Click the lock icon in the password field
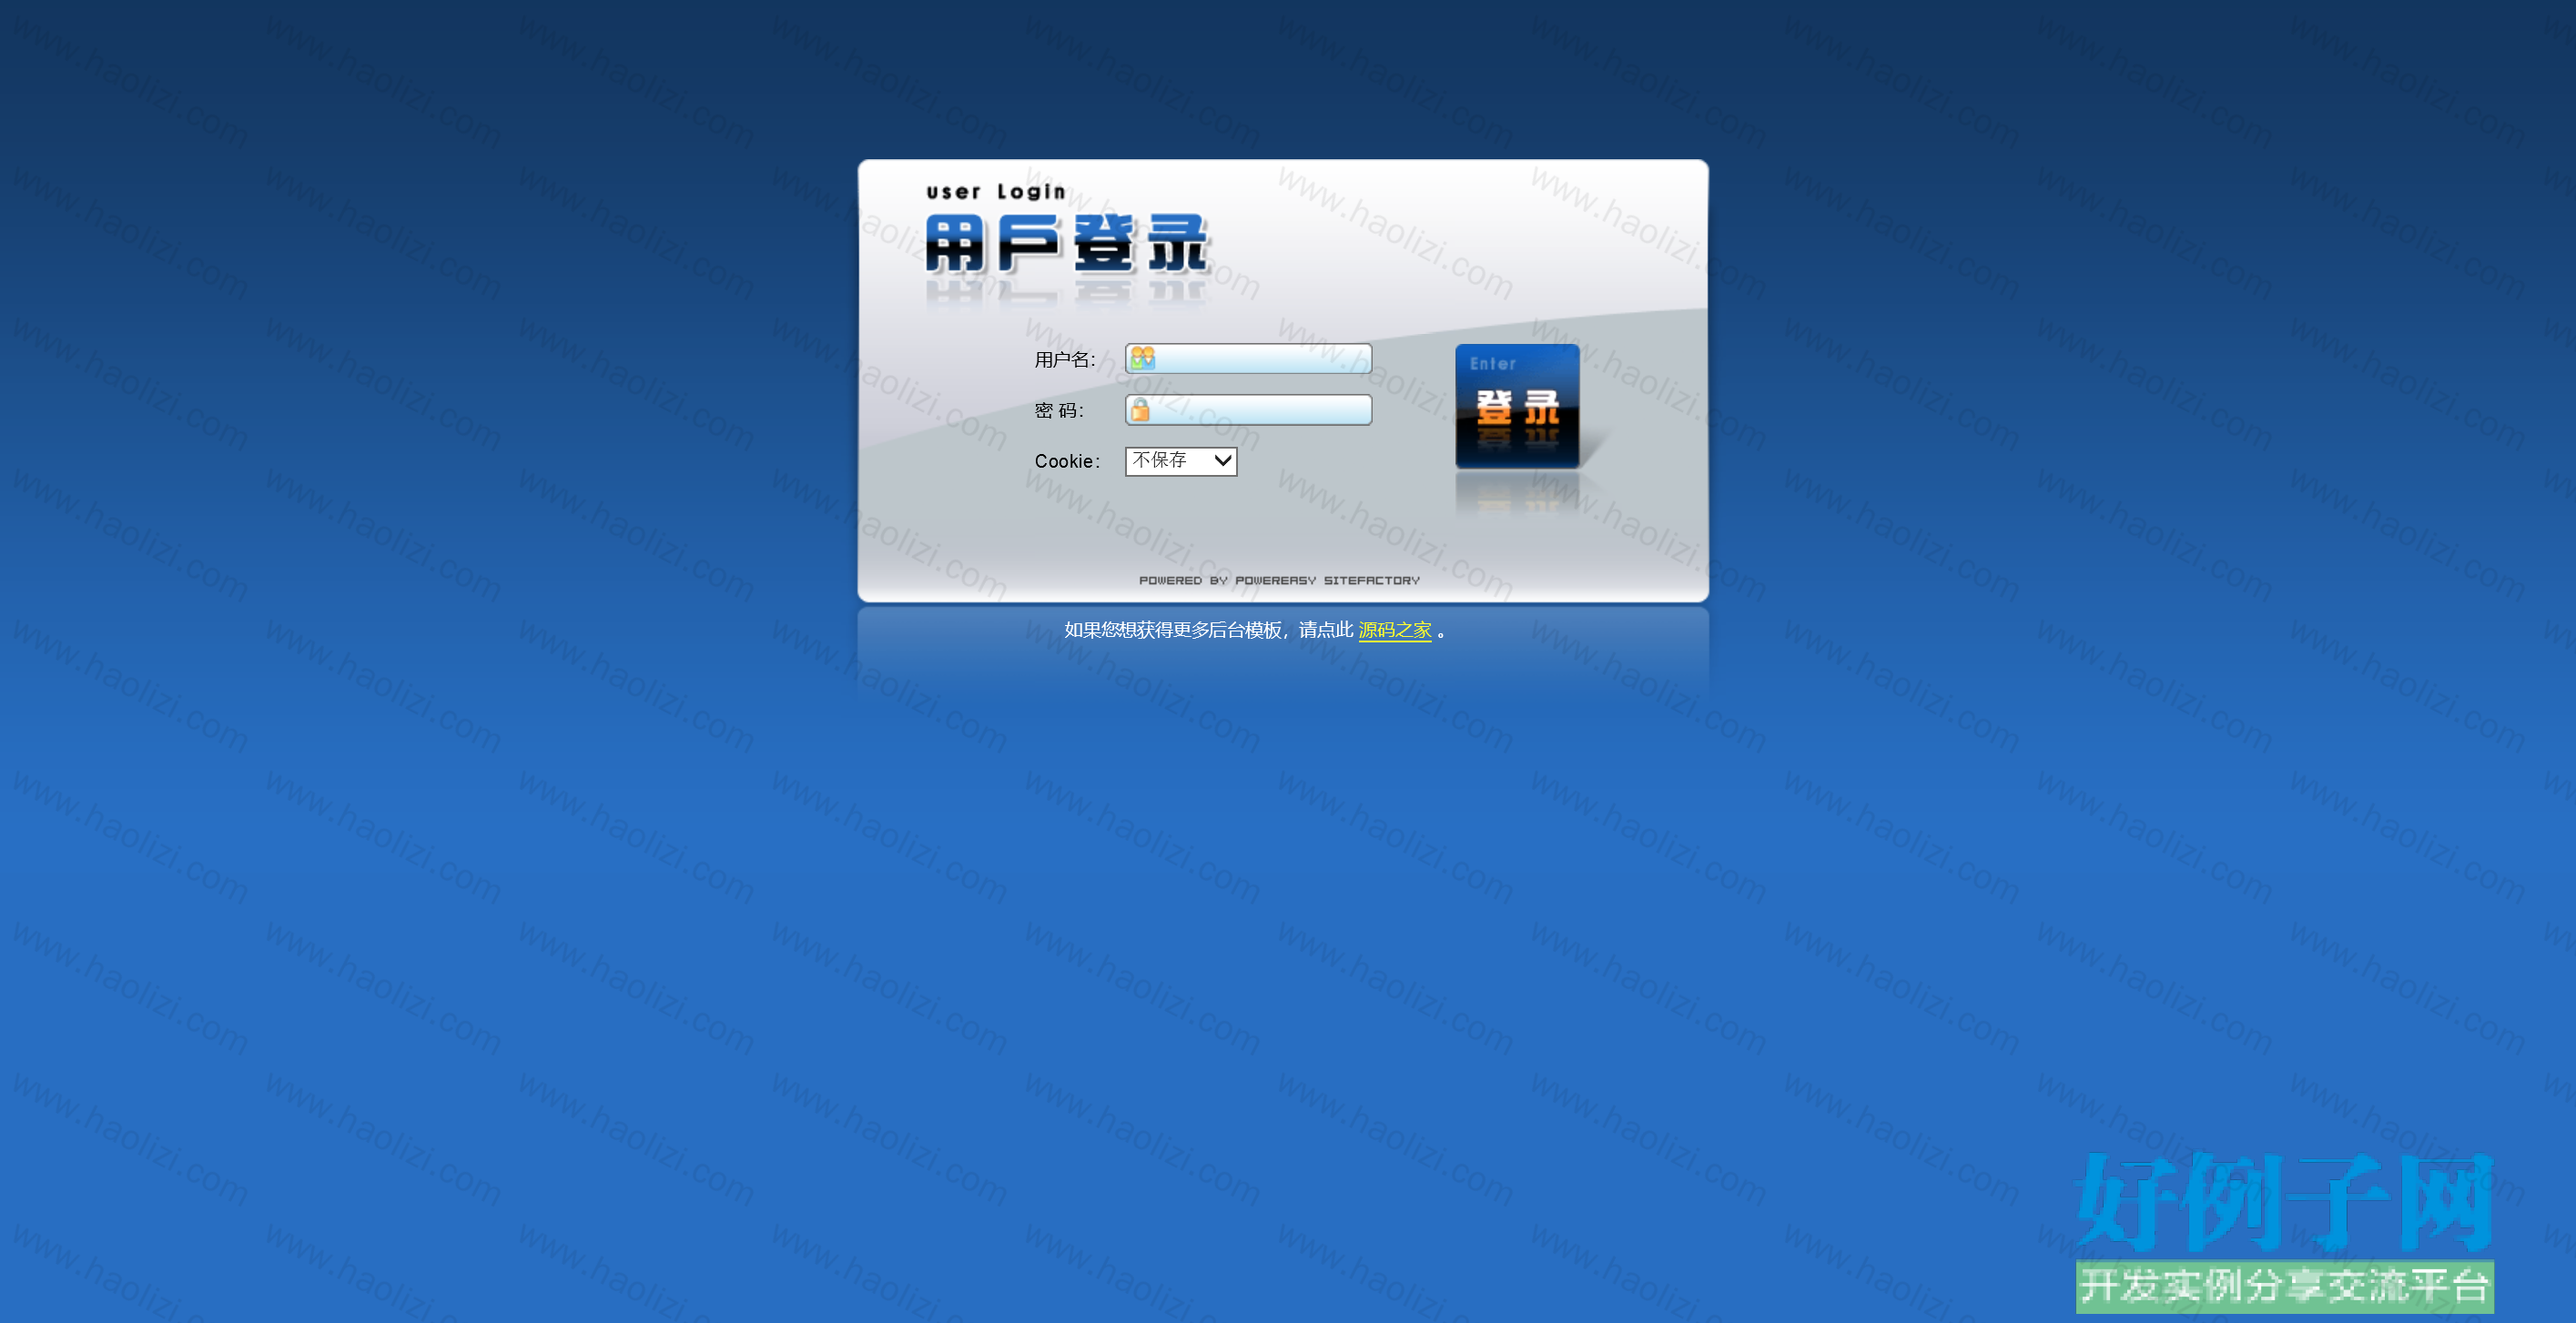Viewport: 2576px width, 1323px height. (1140, 409)
